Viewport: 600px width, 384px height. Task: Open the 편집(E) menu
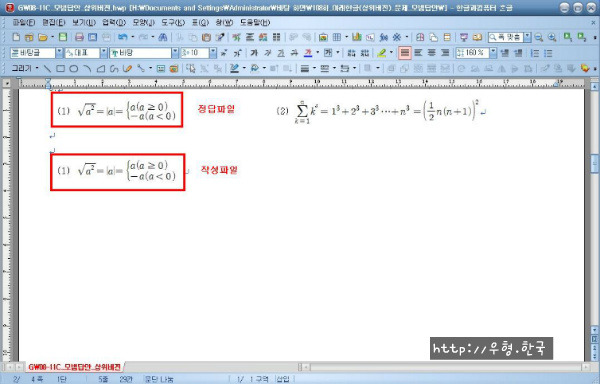coord(54,23)
